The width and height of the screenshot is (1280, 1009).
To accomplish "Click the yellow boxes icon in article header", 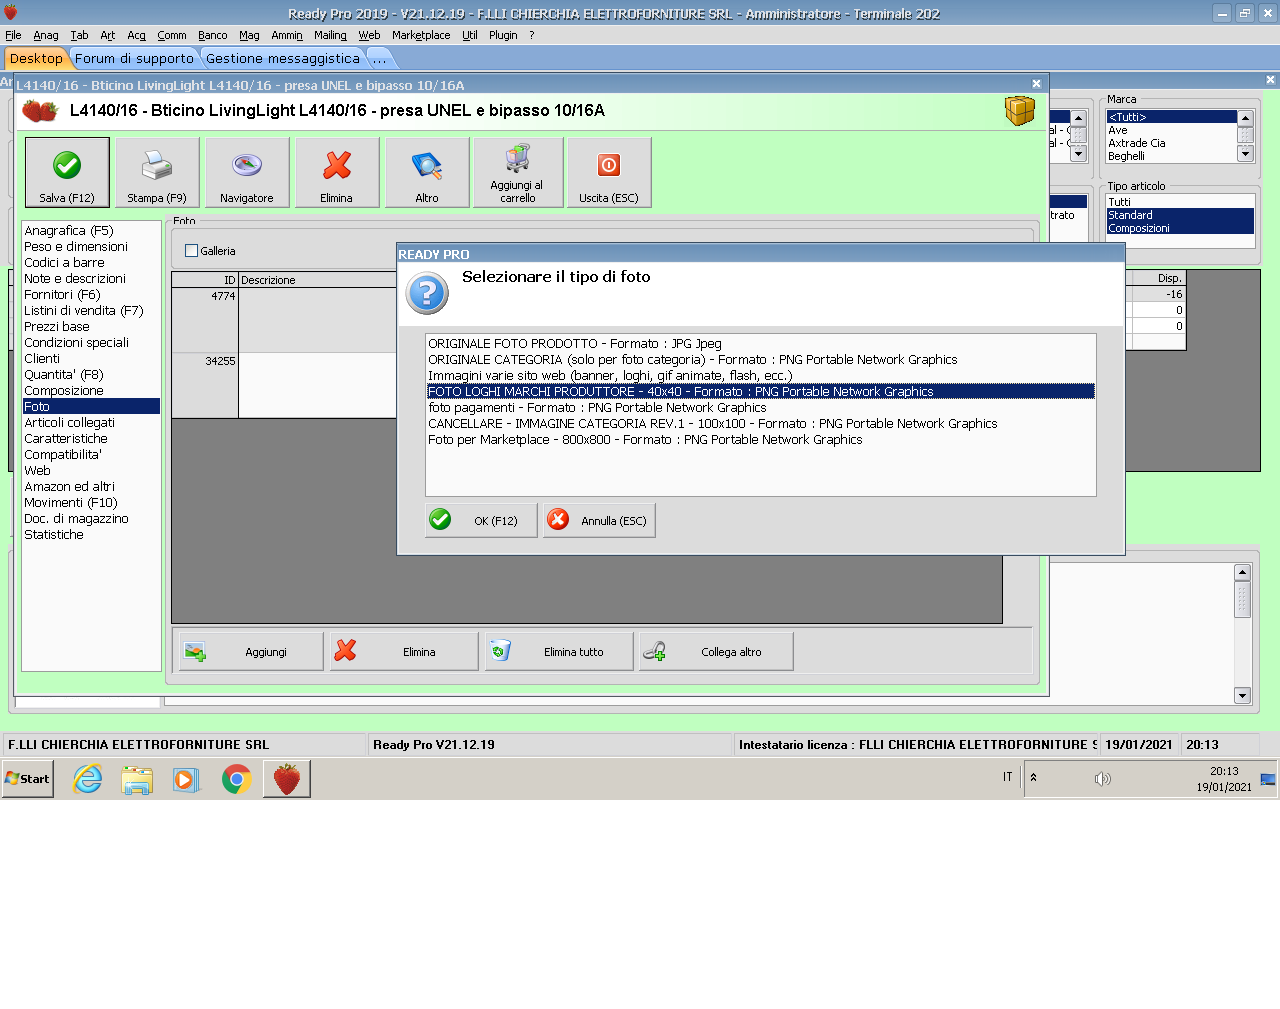I will 1020,110.
